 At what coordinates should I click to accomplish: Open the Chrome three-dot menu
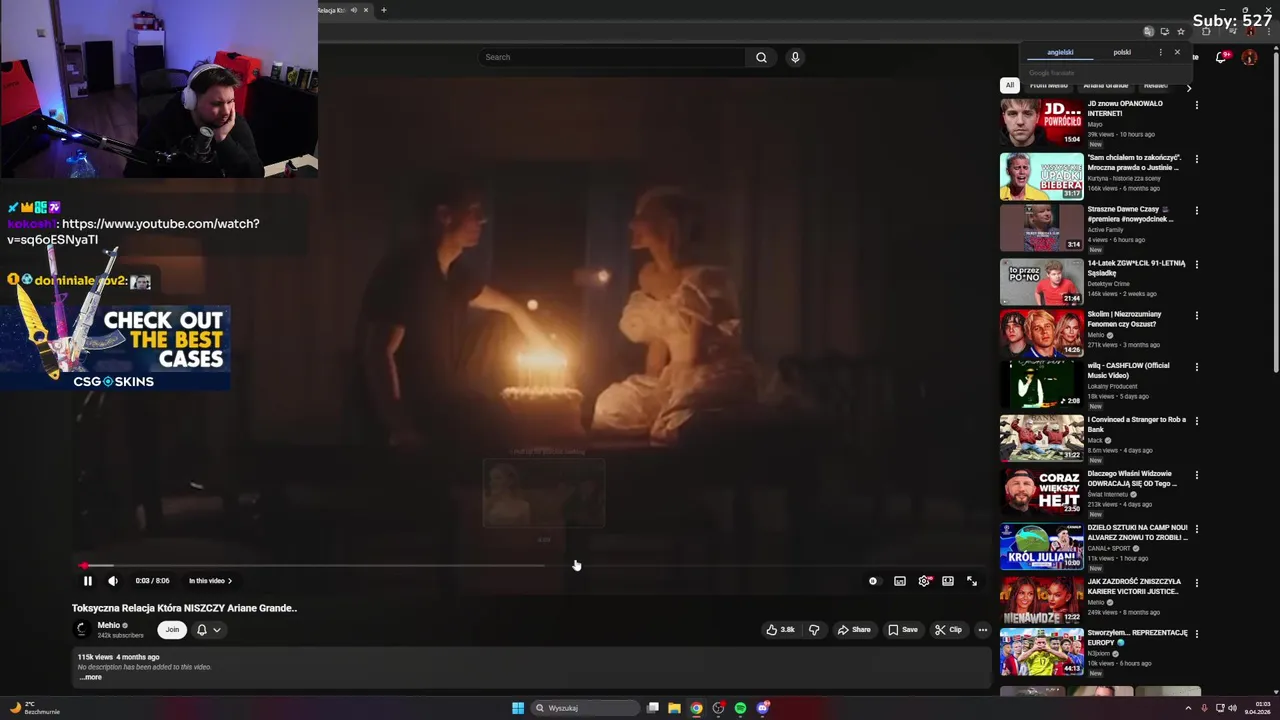click(x=1269, y=31)
